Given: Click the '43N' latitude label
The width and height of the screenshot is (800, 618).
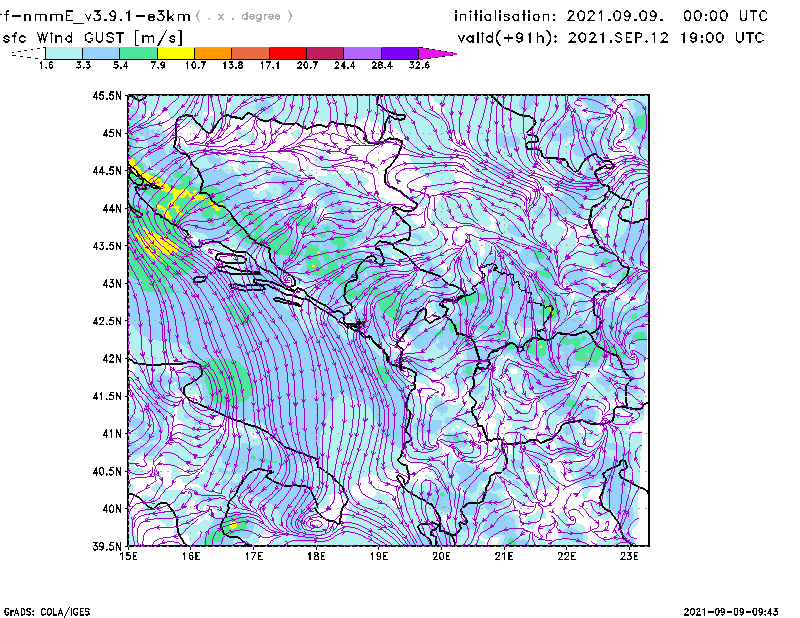Looking at the screenshot, I should click(112, 283).
